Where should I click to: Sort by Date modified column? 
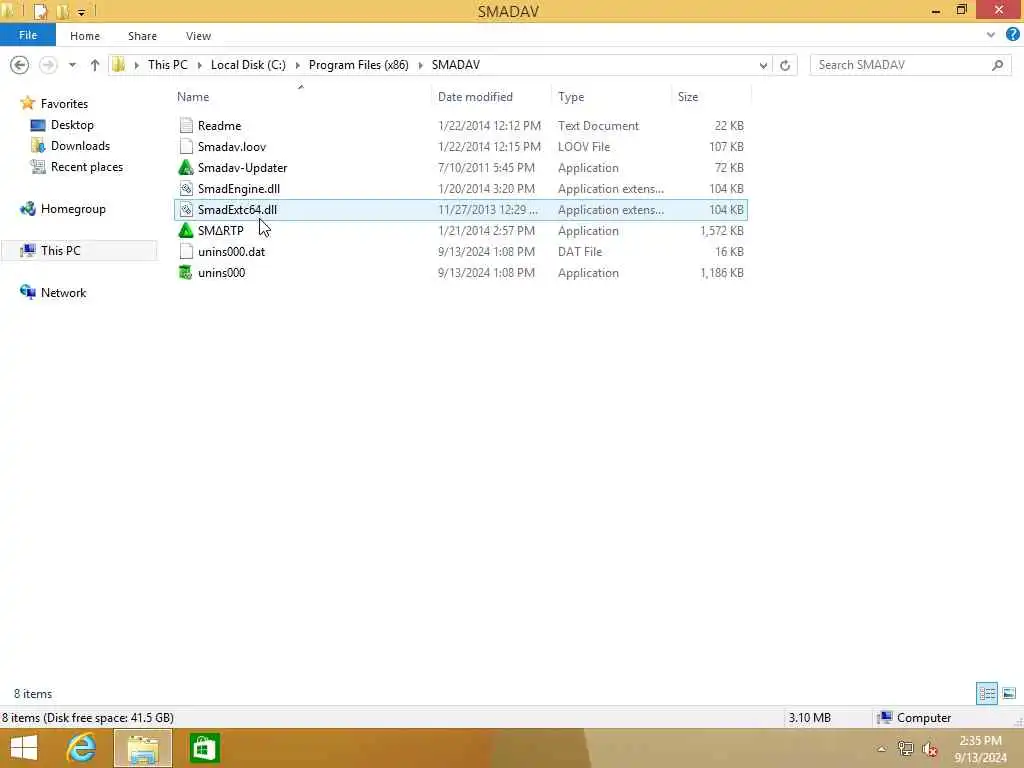point(475,97)
